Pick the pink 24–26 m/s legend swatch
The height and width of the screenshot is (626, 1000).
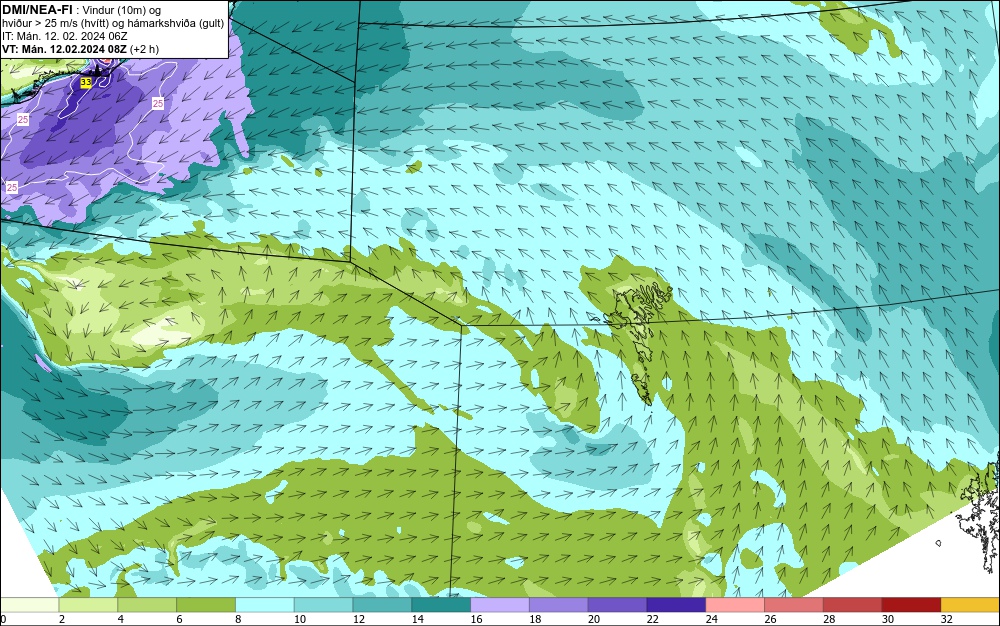point(735,605)
